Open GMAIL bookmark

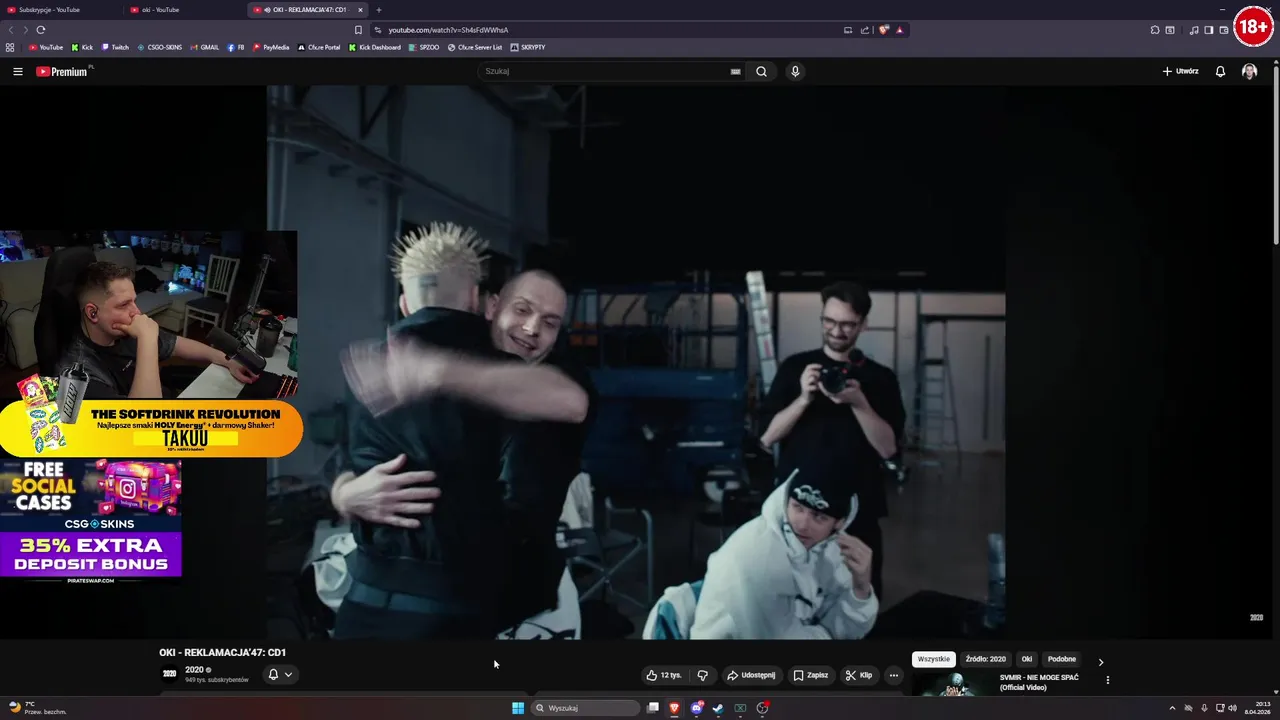(204, 47)
